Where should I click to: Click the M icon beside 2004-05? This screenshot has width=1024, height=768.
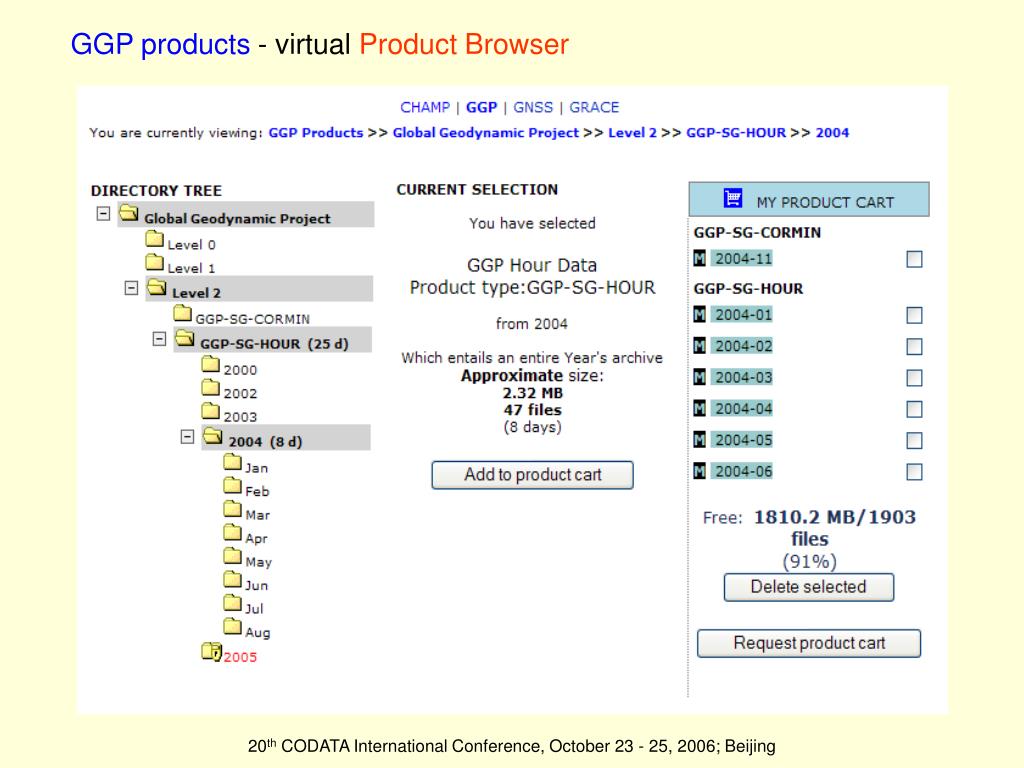coord(699,440)
